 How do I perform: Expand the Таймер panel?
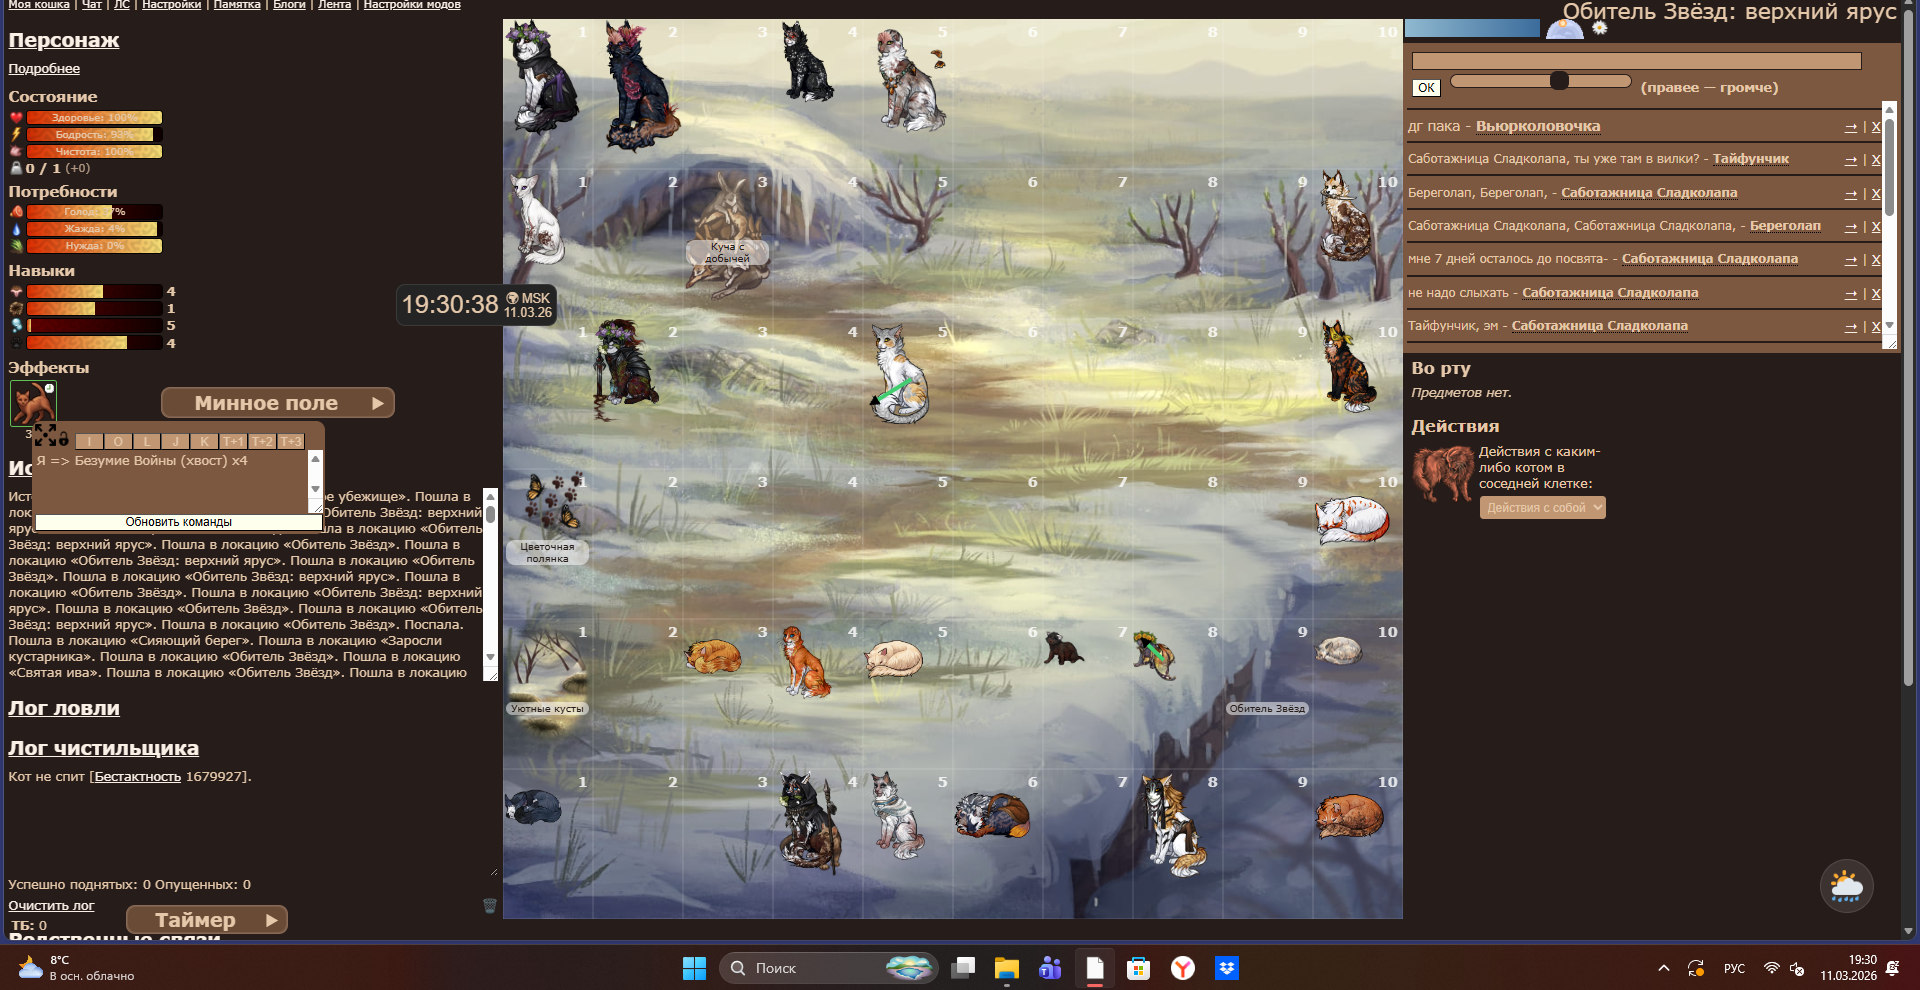207,920
